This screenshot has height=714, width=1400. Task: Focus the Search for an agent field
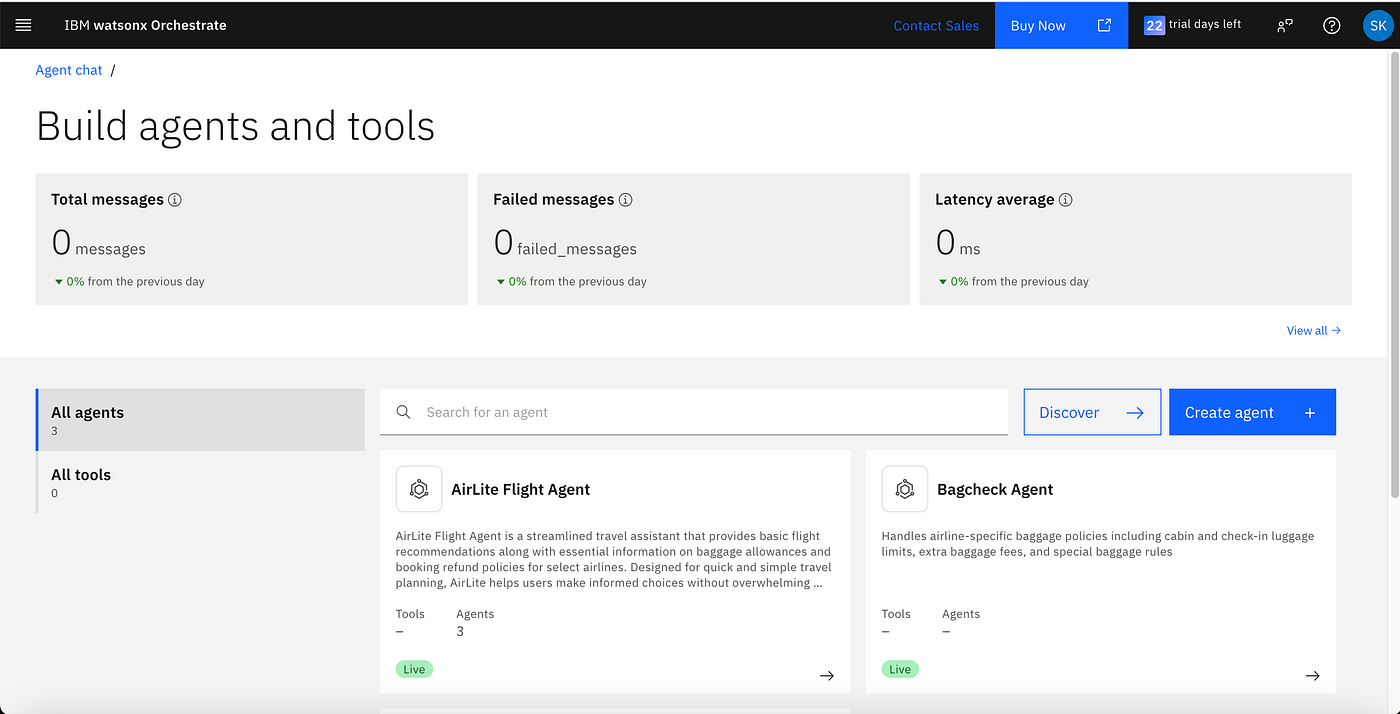(x=694, y=412)
